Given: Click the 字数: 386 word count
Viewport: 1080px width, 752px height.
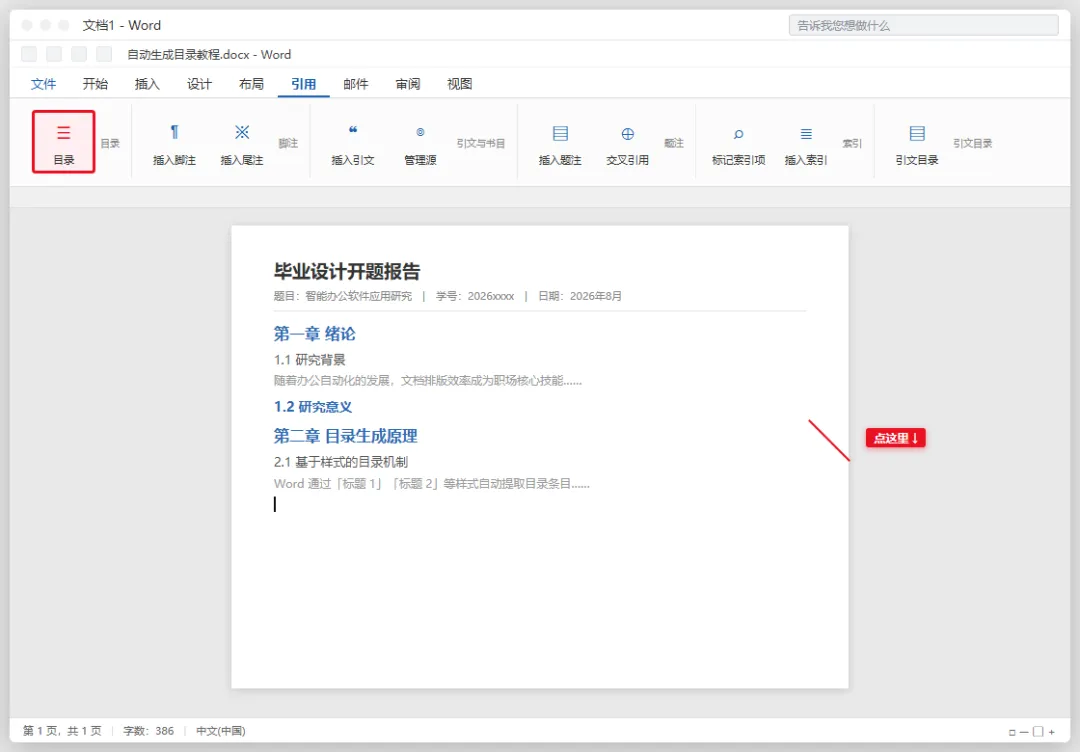Looking at the screenshot, I should pos(148,731).
